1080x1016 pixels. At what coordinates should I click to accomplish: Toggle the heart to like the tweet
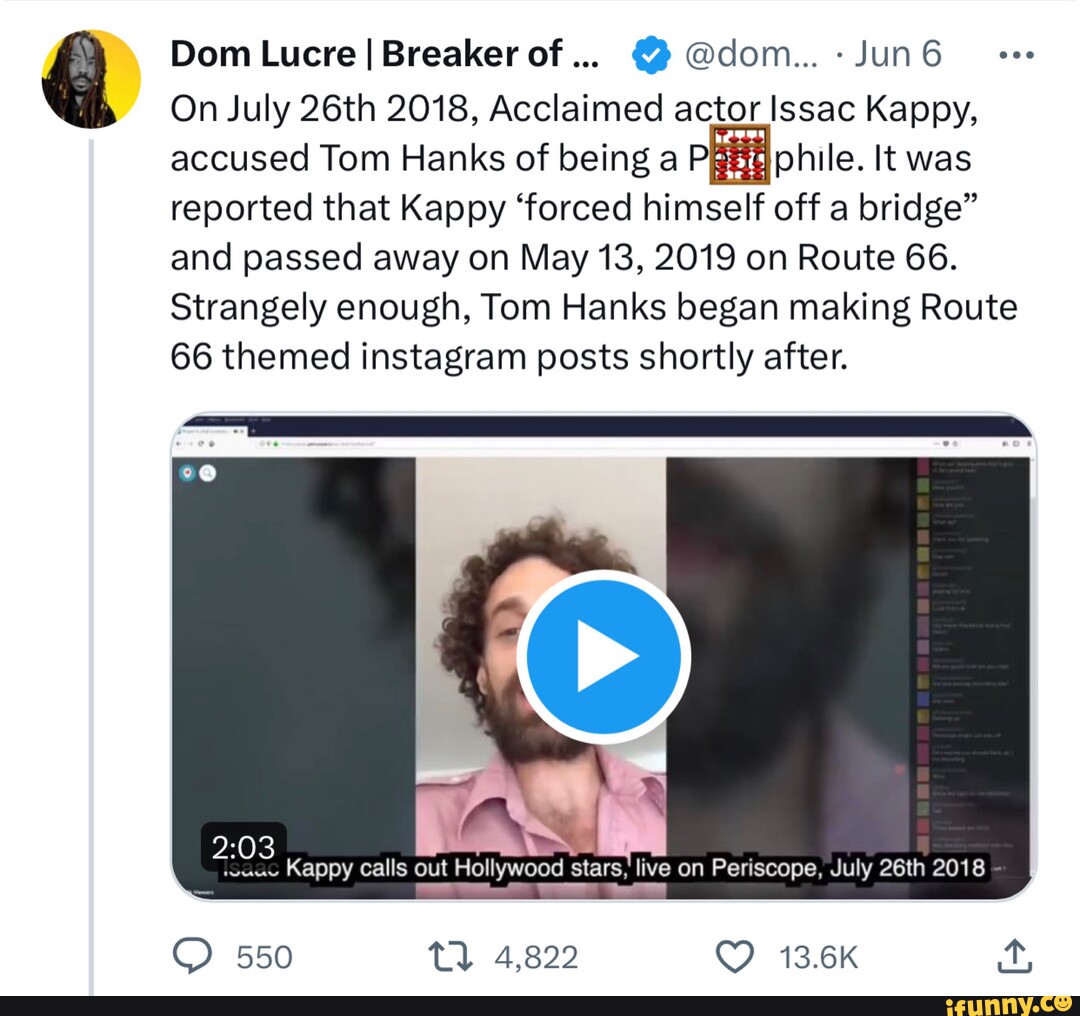point(736,956)
